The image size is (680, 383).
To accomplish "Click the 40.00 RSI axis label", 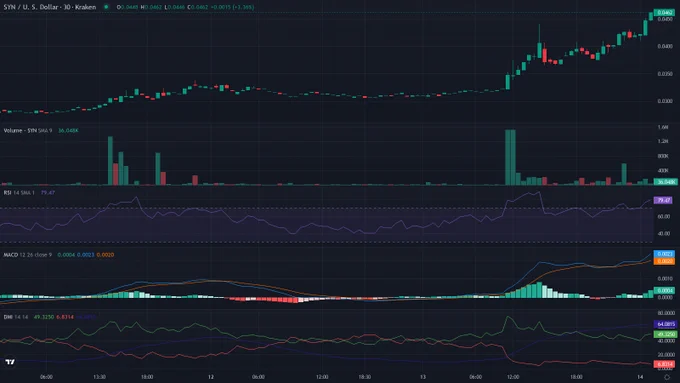I will [x=664, y=234].
